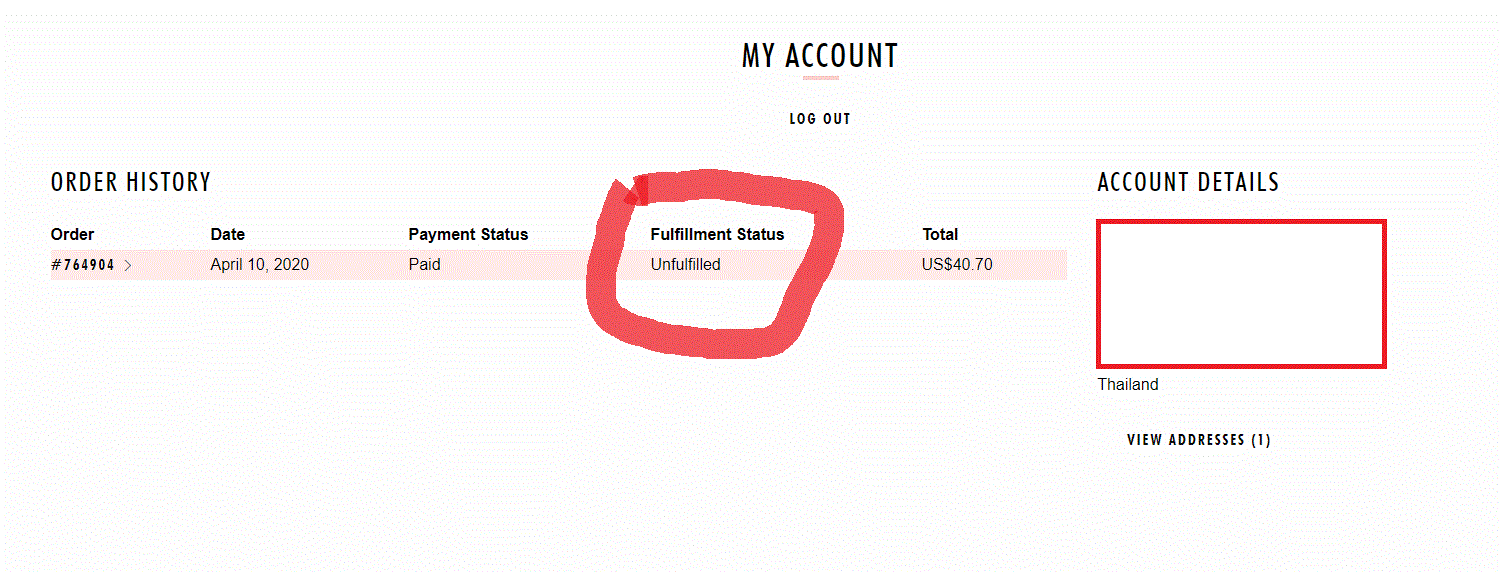Click the Thailand country text

point(1128,385)
